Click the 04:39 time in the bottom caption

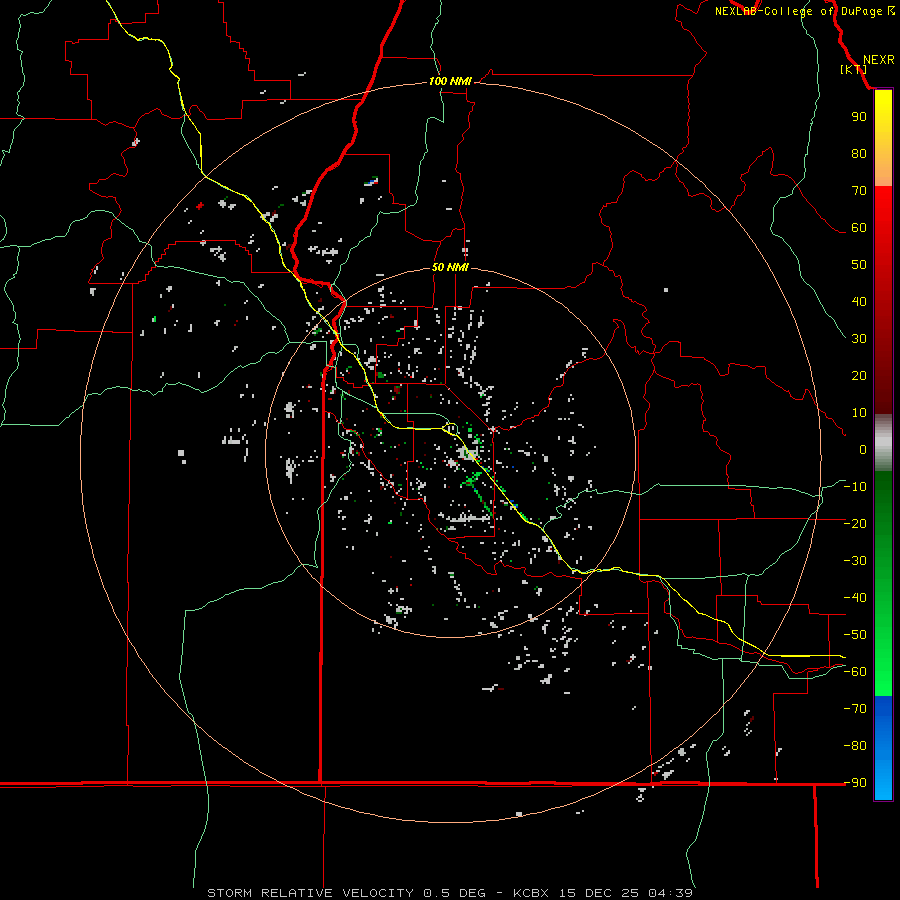pyautogui.click(x=670, y=893)
